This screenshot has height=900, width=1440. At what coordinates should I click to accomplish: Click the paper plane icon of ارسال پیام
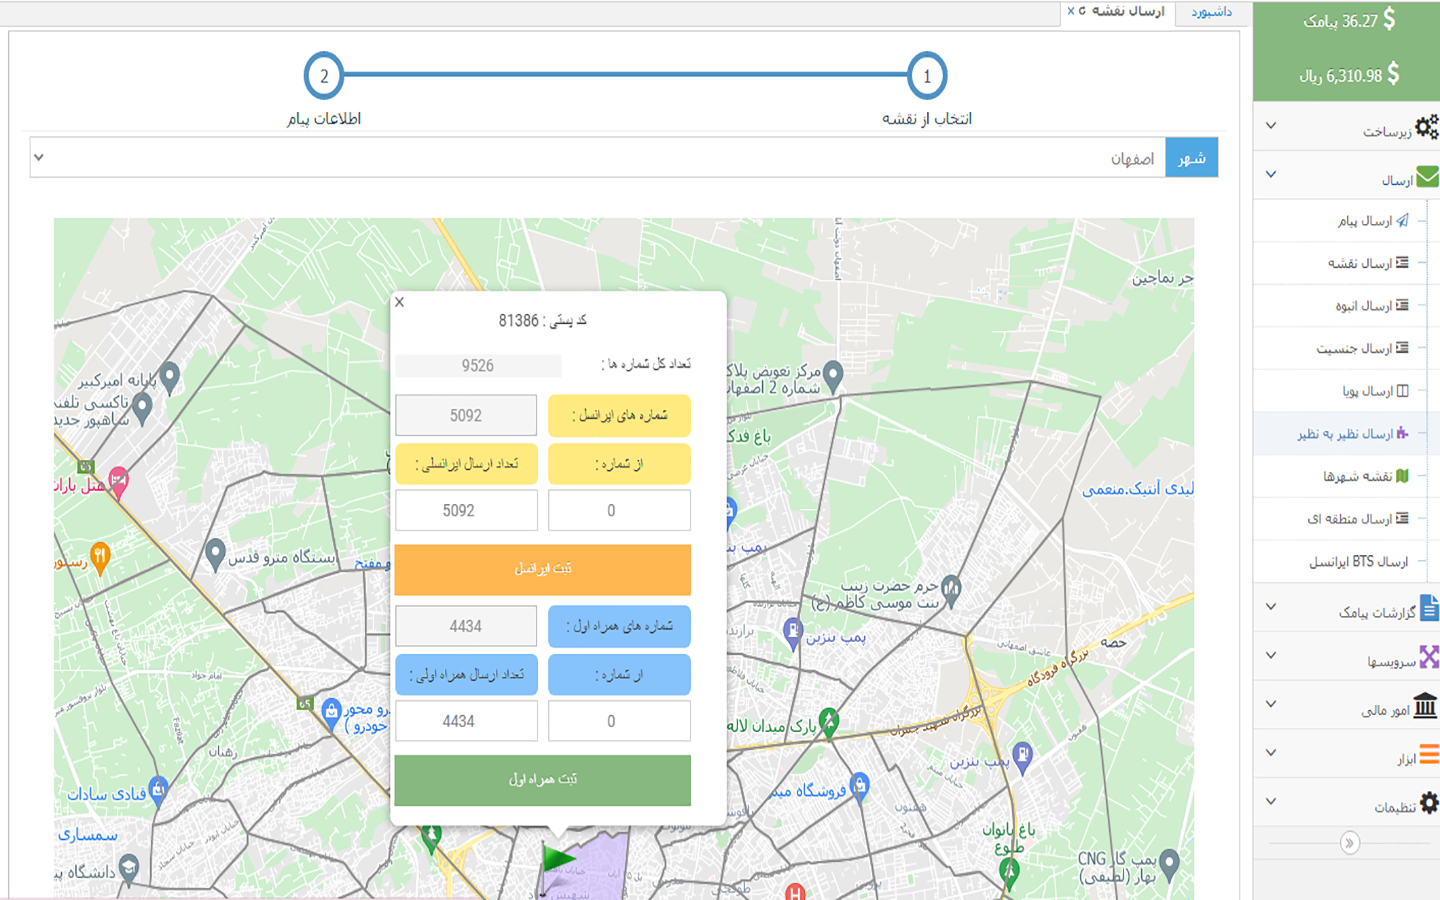(x=1402, y=221)
